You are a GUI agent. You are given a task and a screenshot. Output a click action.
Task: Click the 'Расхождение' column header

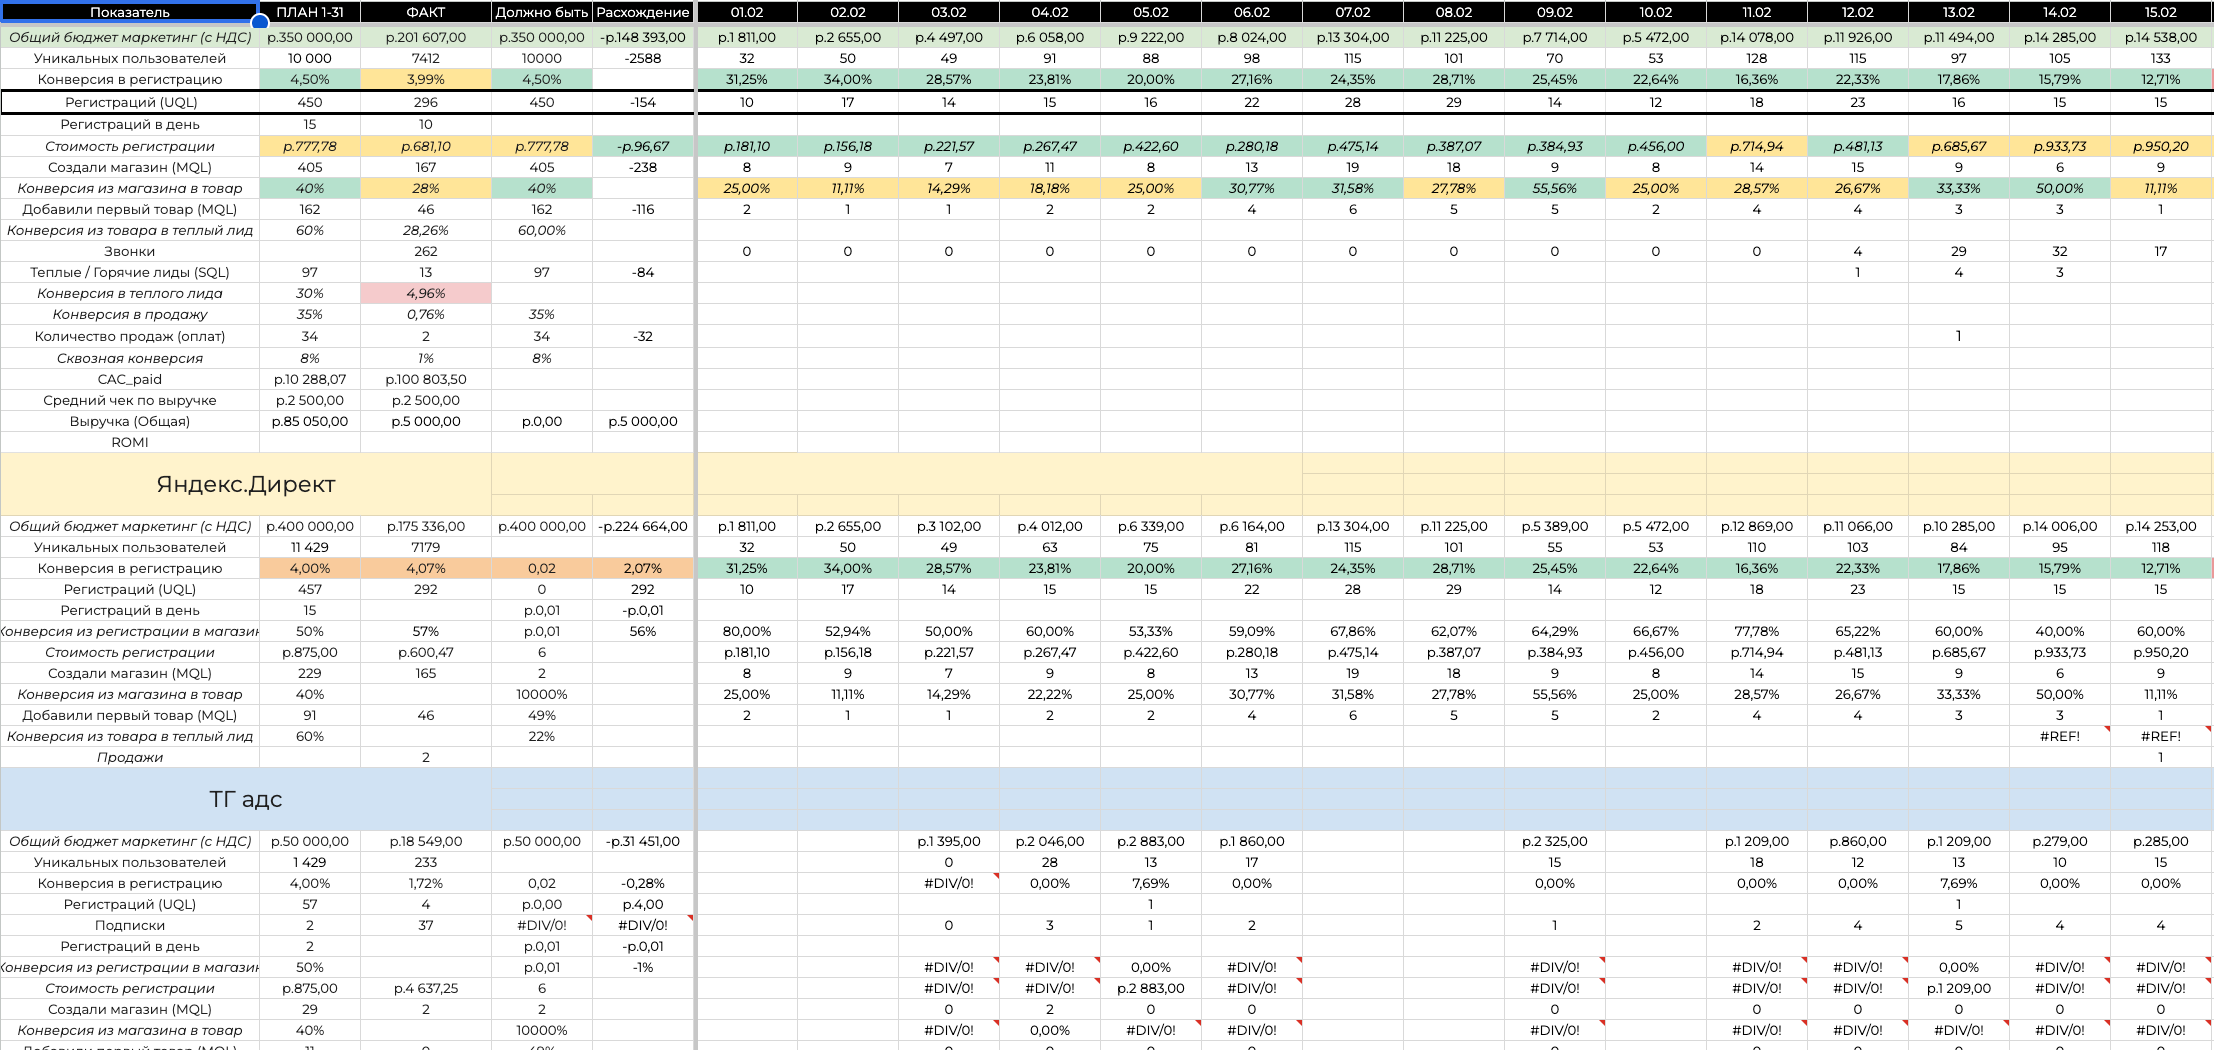coord(643,12)
